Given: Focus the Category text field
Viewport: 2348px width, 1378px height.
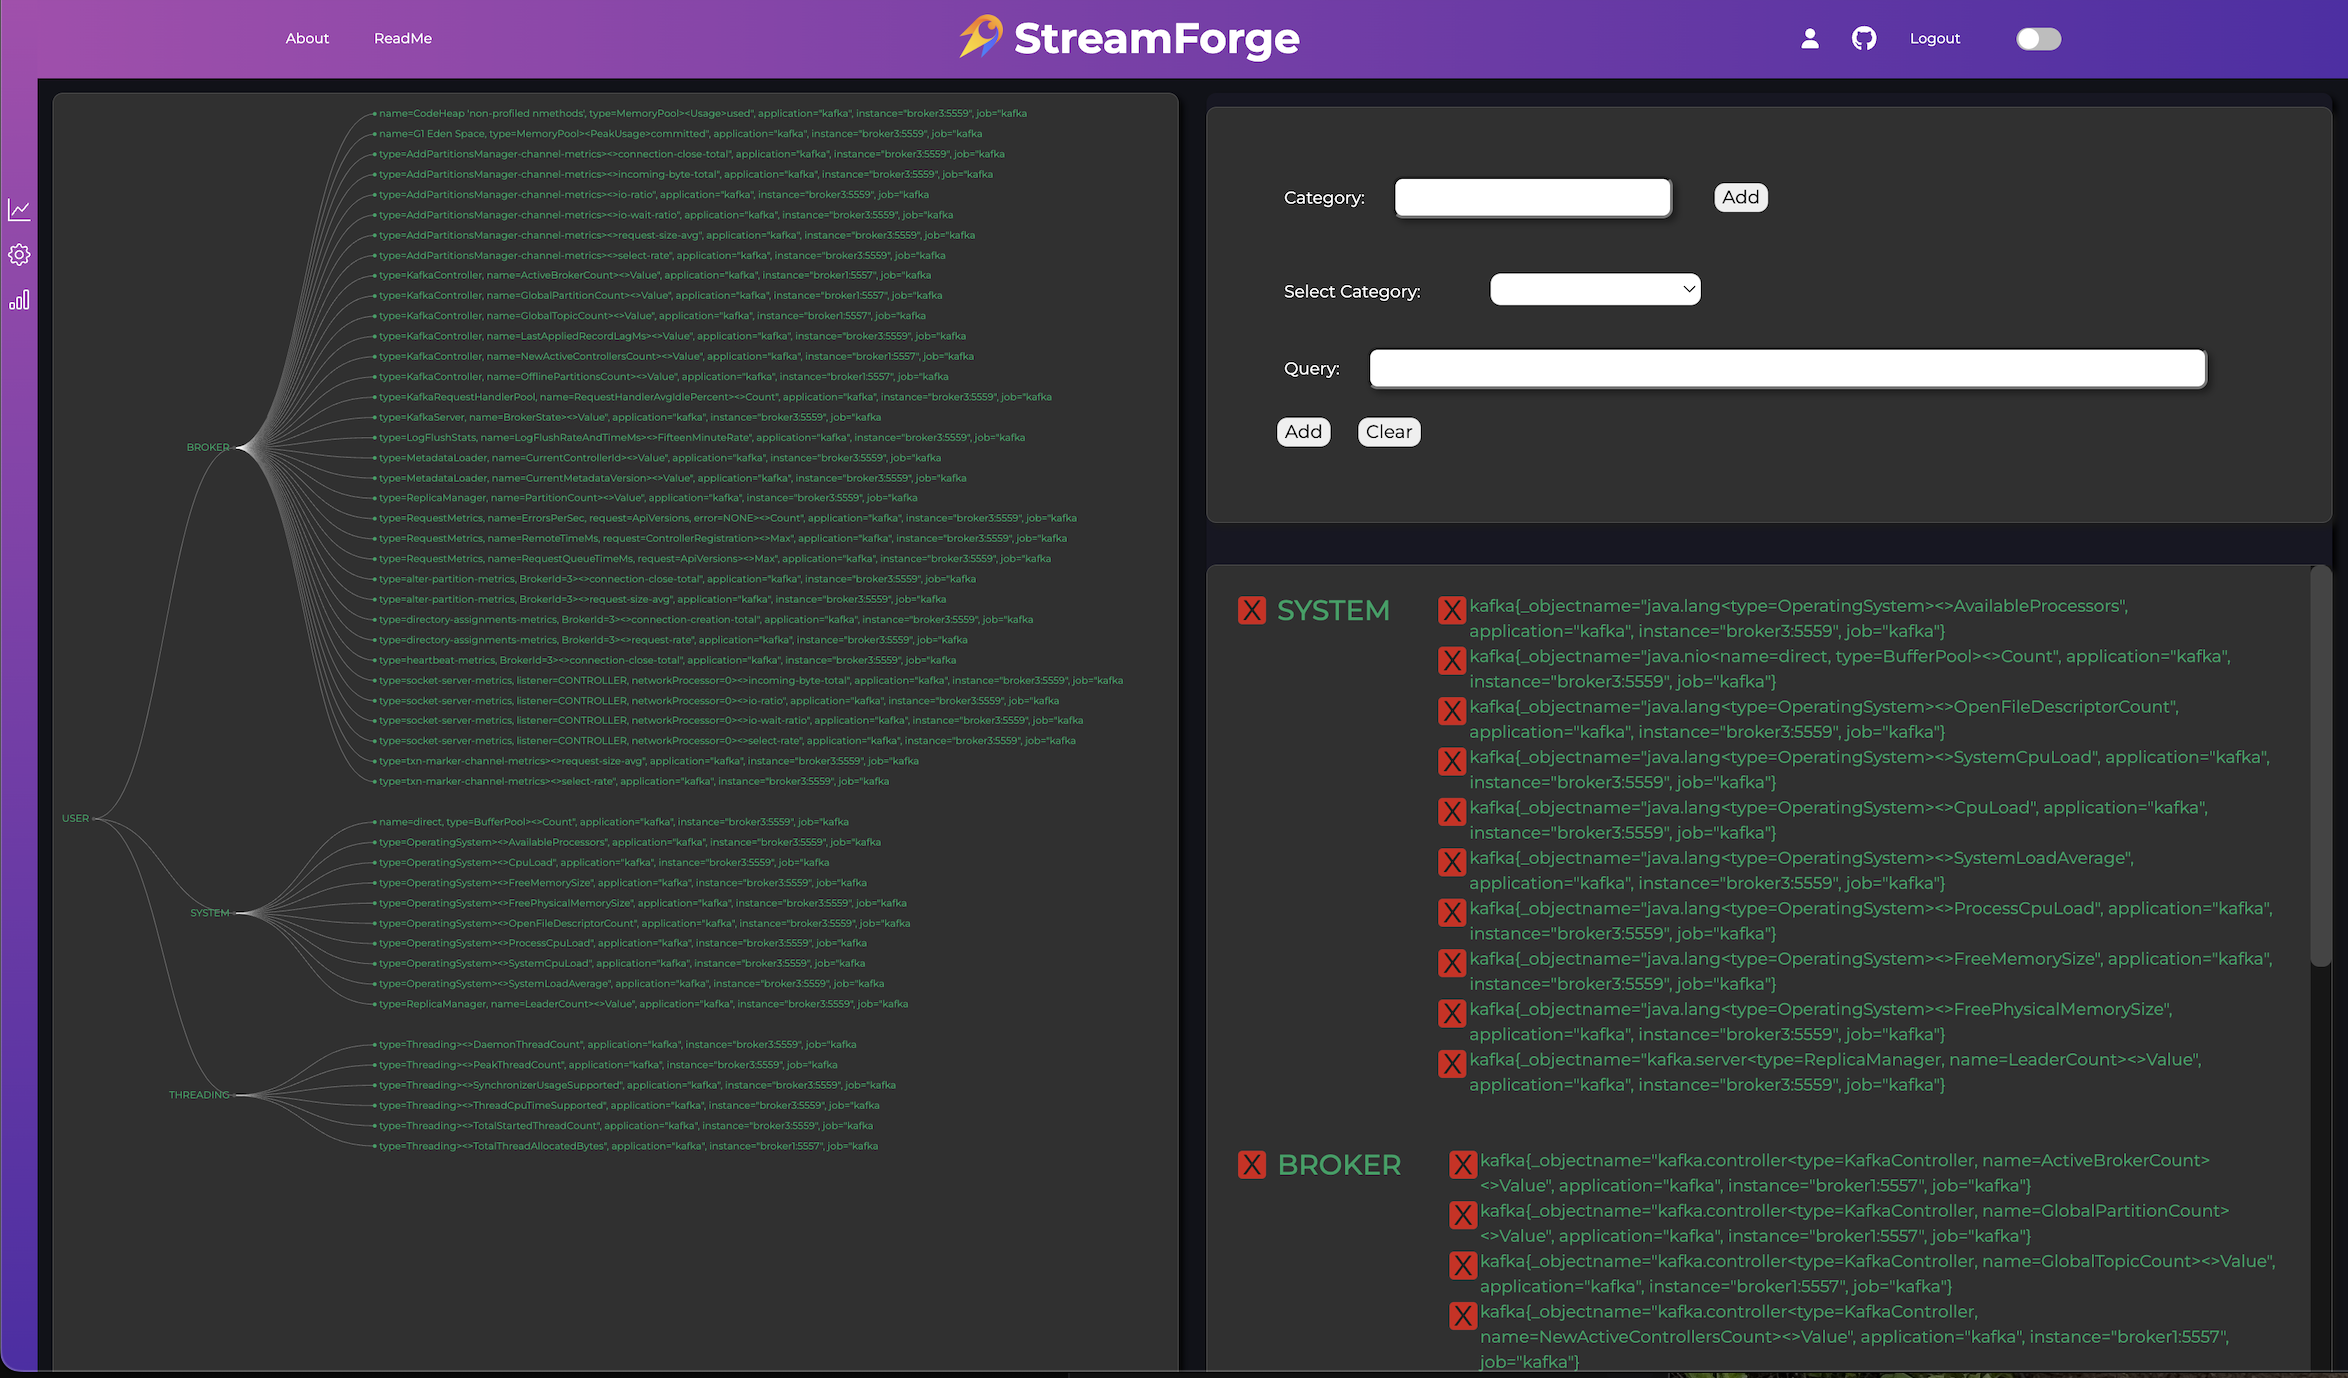Looking at the screenshot, I should click(1533, 197).
